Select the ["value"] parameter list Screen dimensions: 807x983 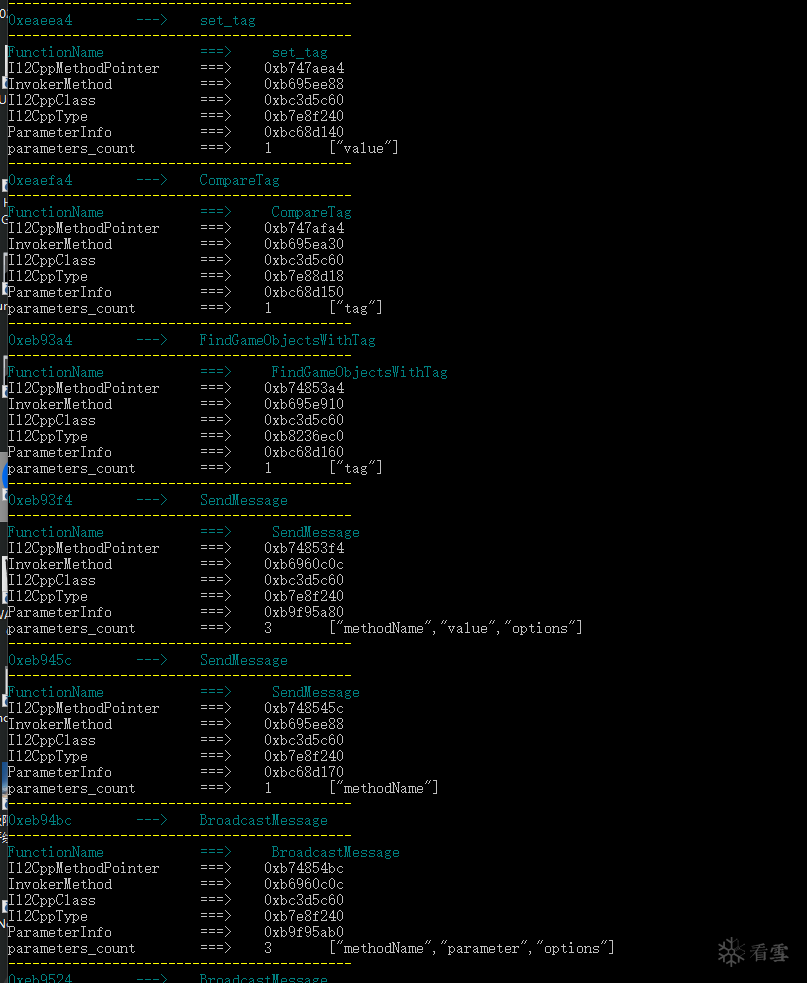tap(364, 148)
